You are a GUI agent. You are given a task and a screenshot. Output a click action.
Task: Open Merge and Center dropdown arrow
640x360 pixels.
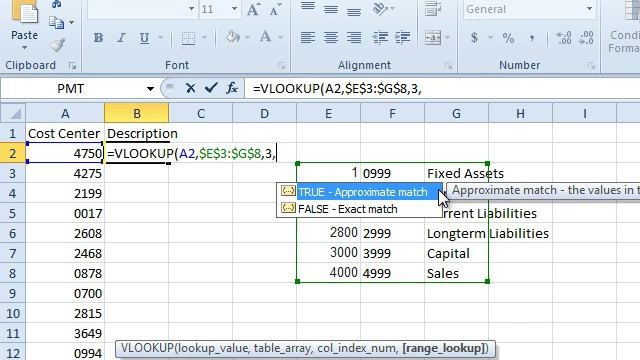[448, 38]
